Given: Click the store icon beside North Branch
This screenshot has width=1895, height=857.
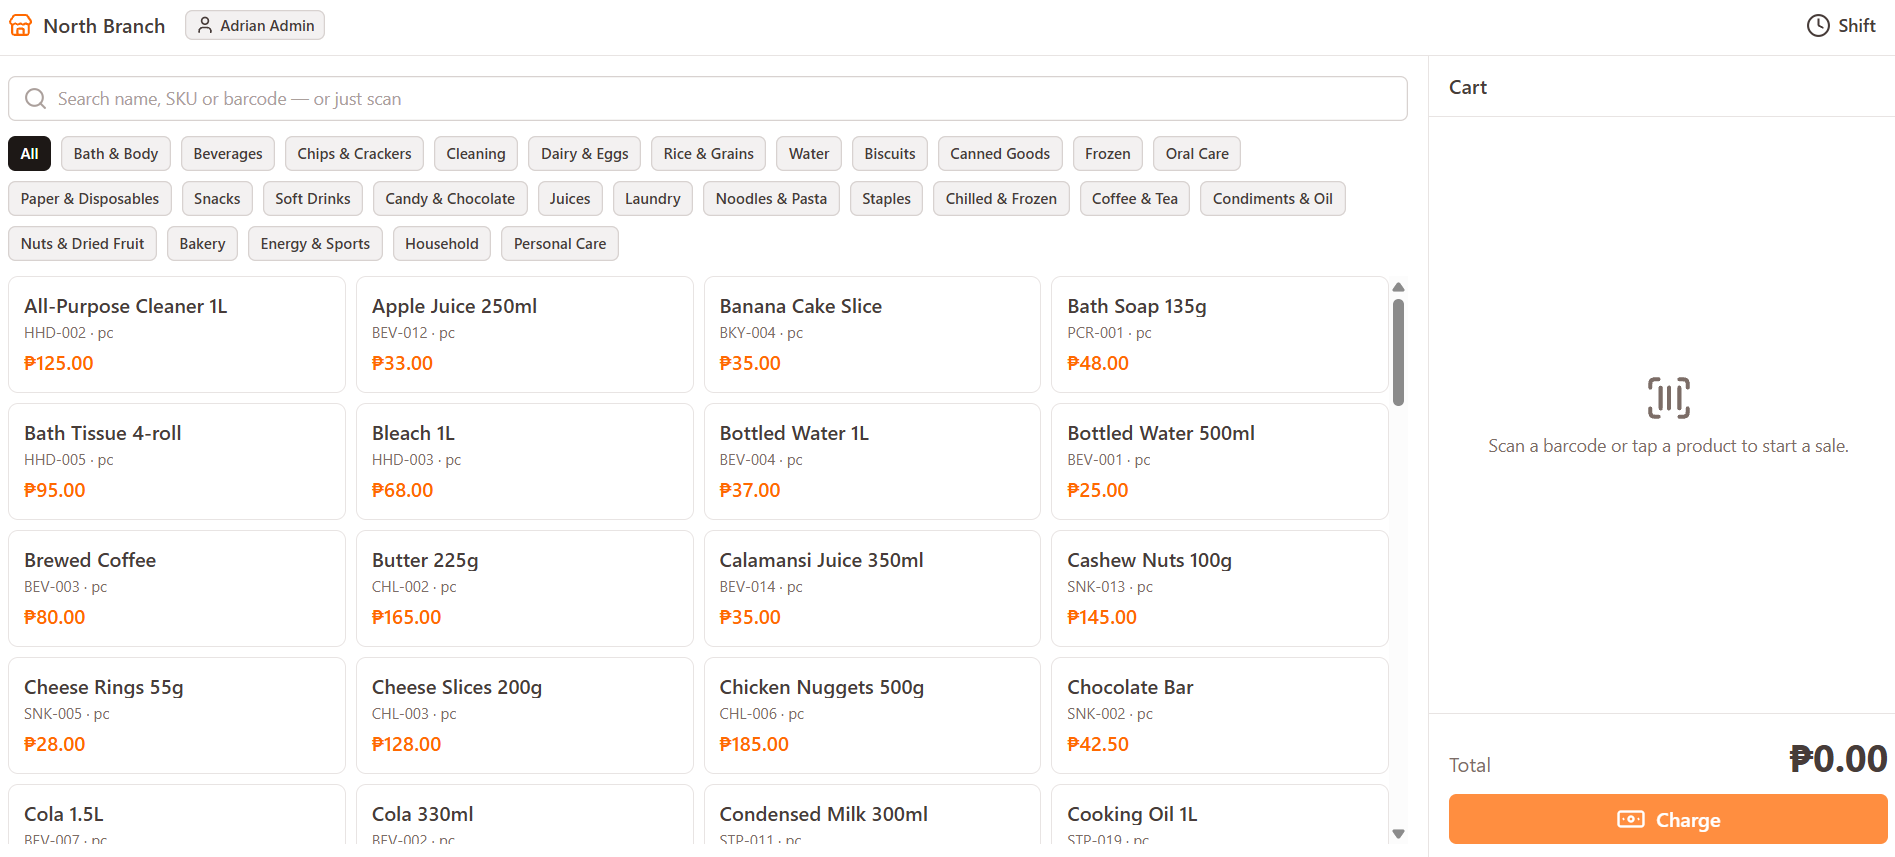Looking at the screenshot, I should click(x=21, y=26).
